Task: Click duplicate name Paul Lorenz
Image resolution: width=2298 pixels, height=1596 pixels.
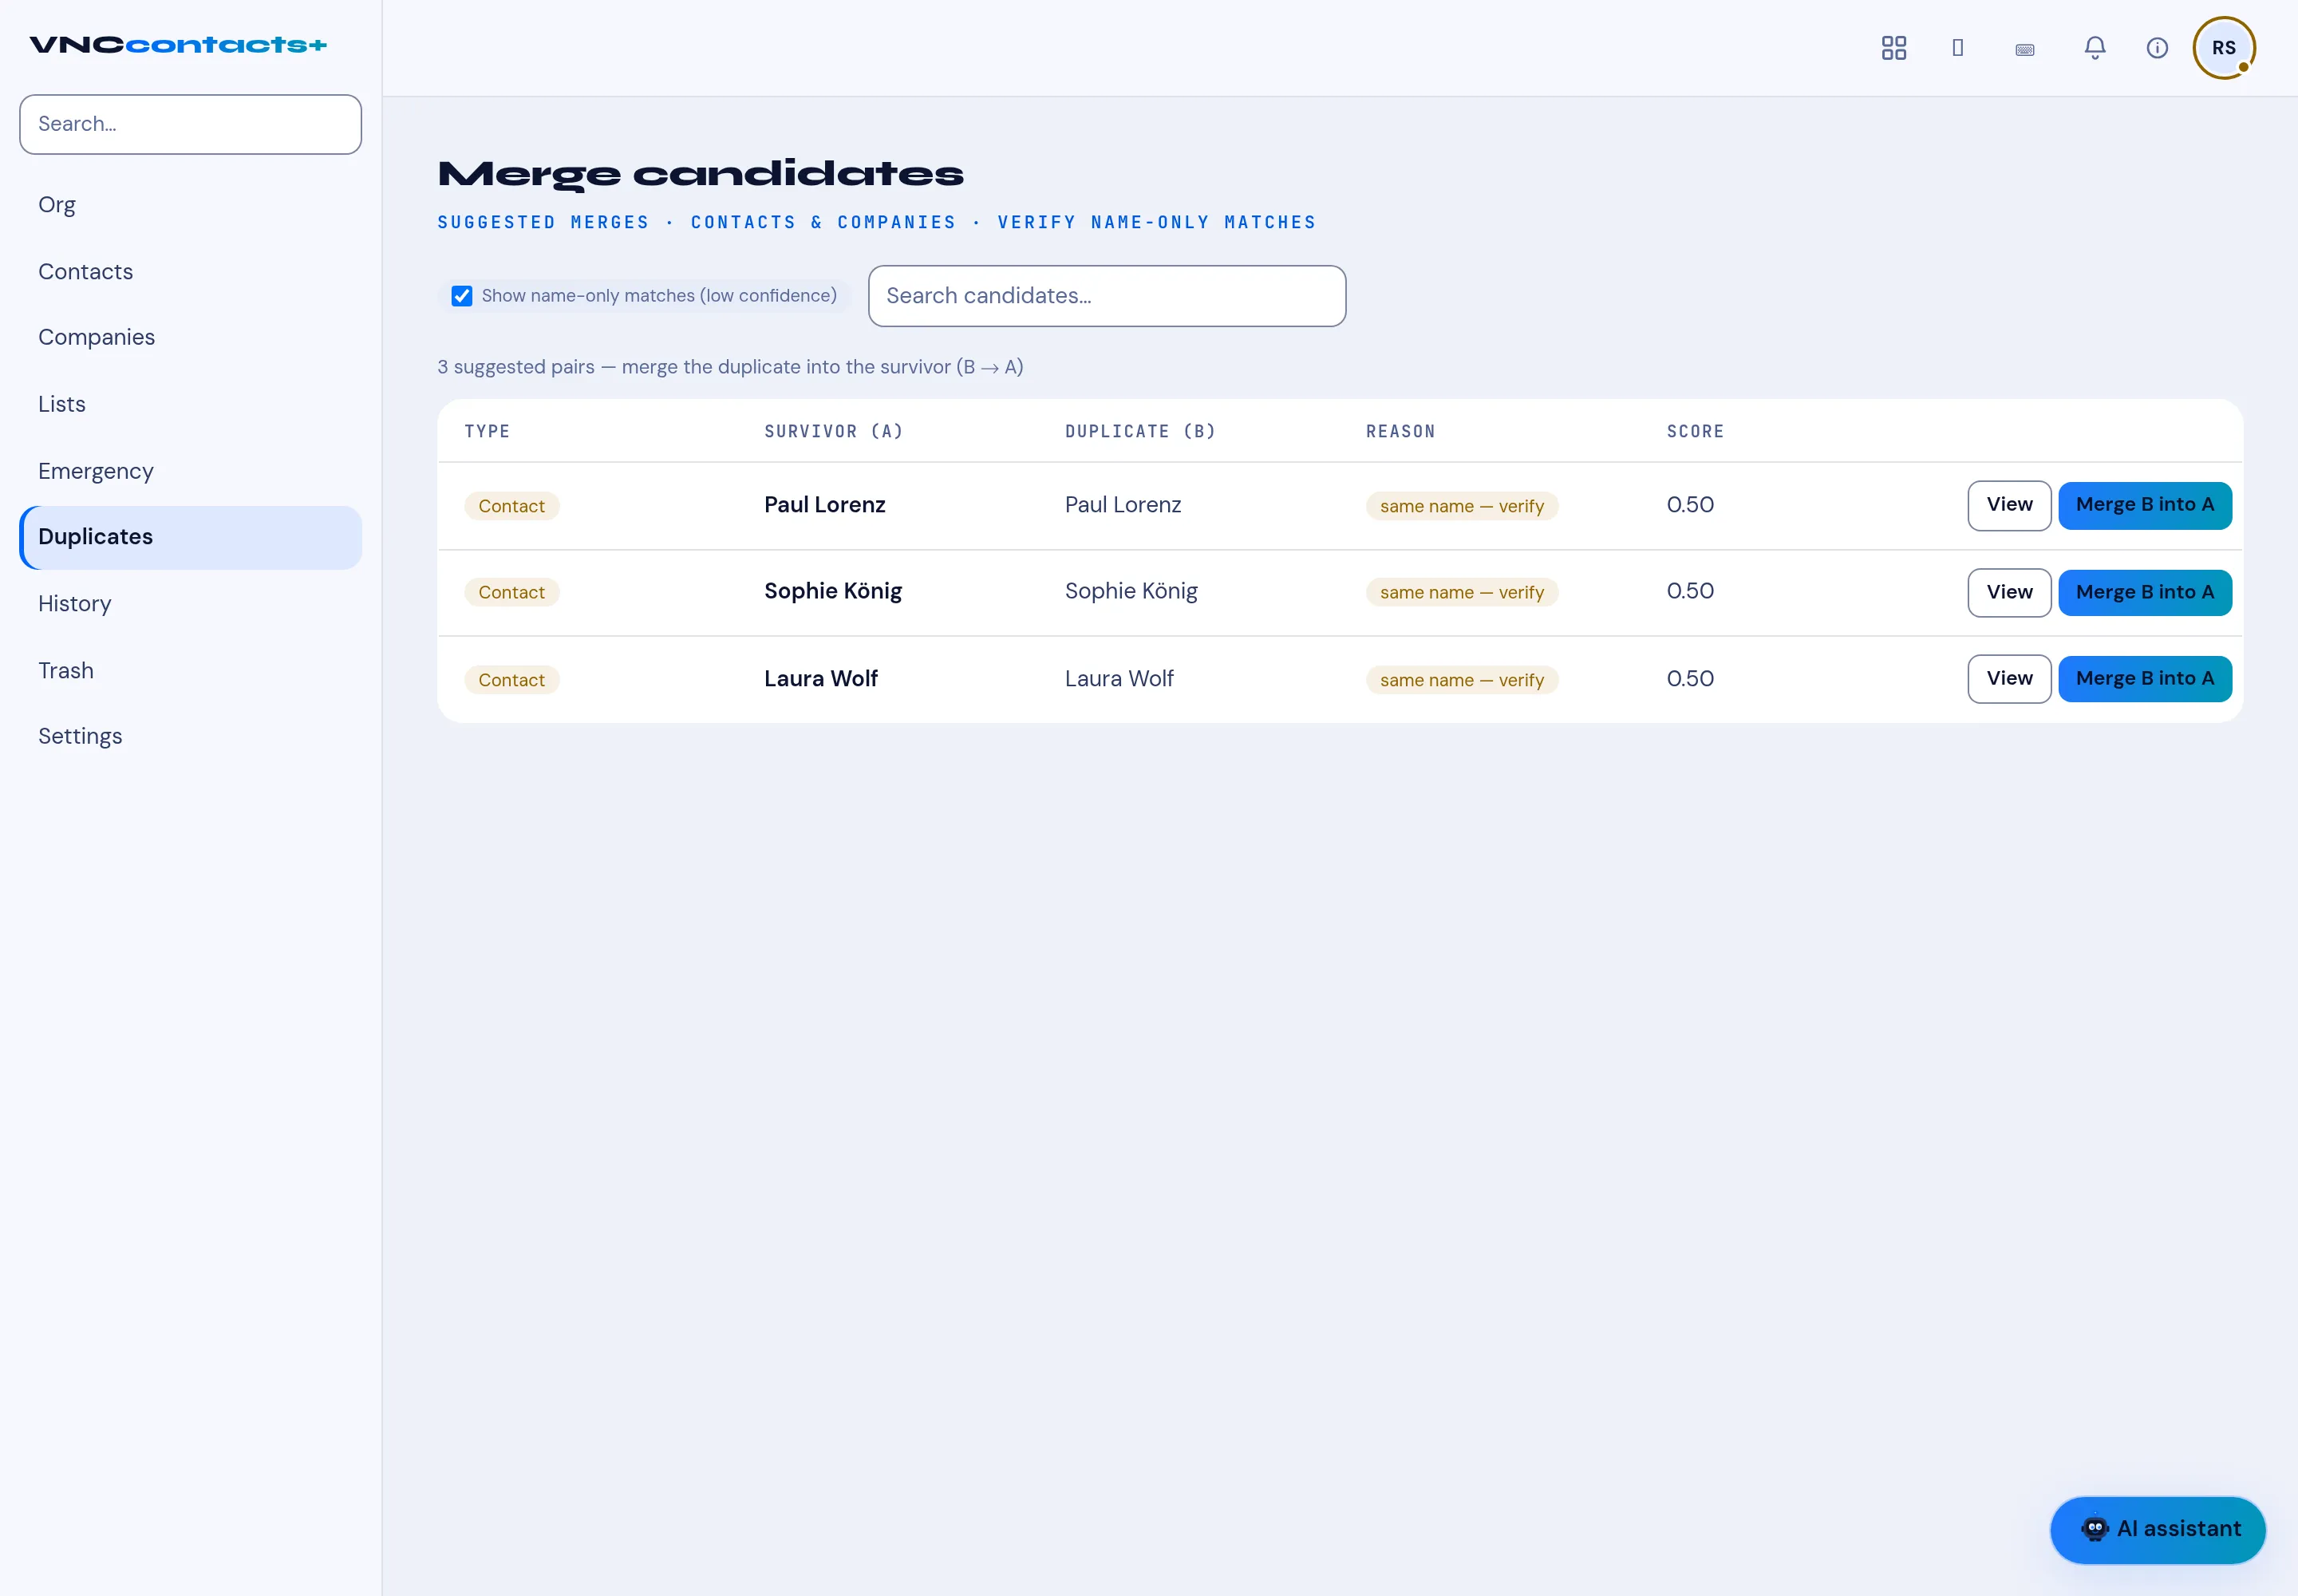Action: [x=1122, y=505]
